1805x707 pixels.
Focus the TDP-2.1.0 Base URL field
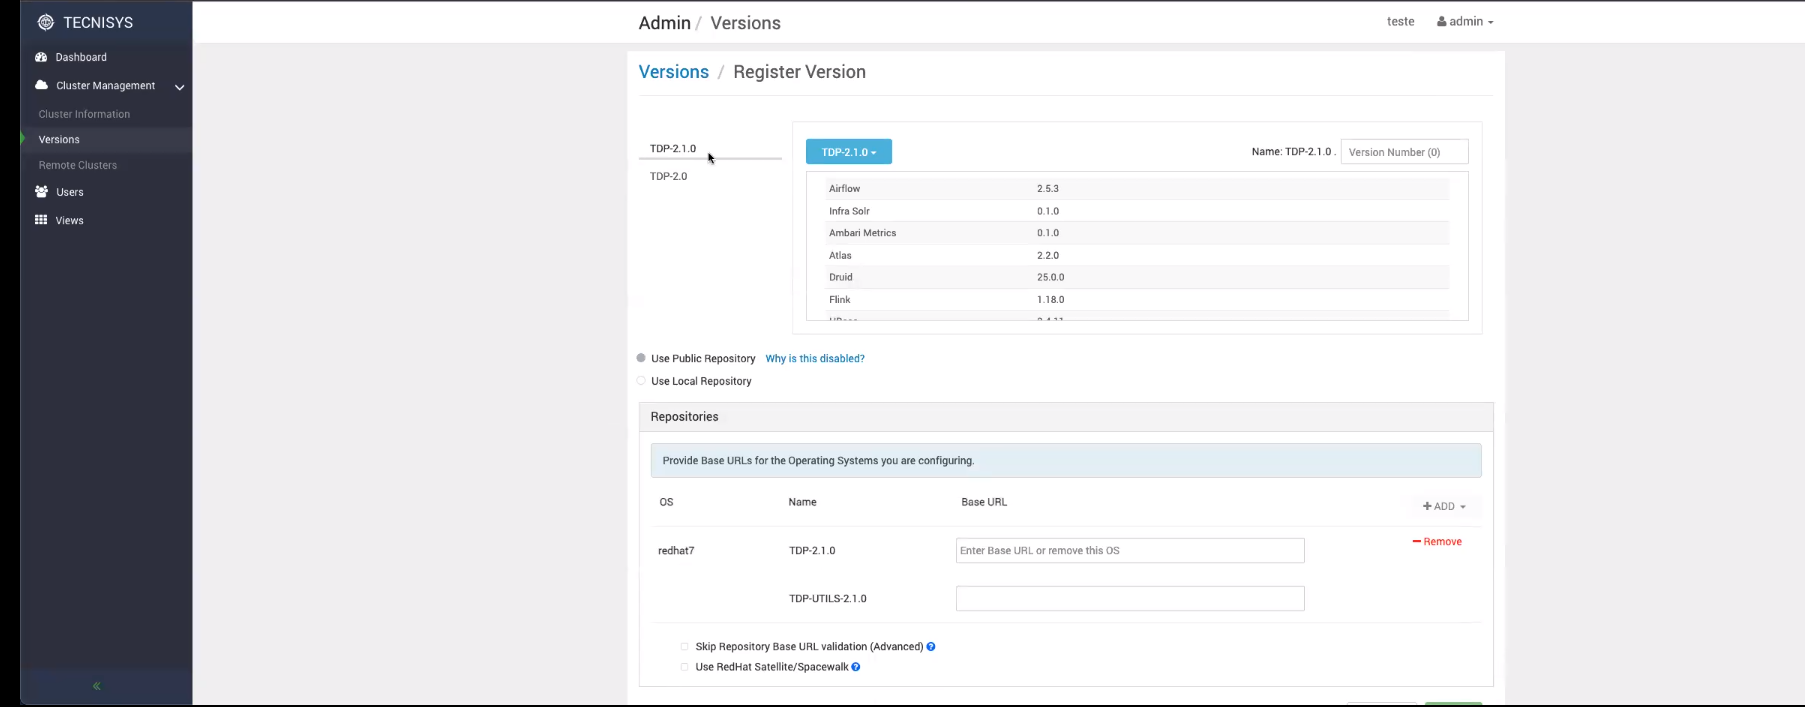coord(1130,551)
